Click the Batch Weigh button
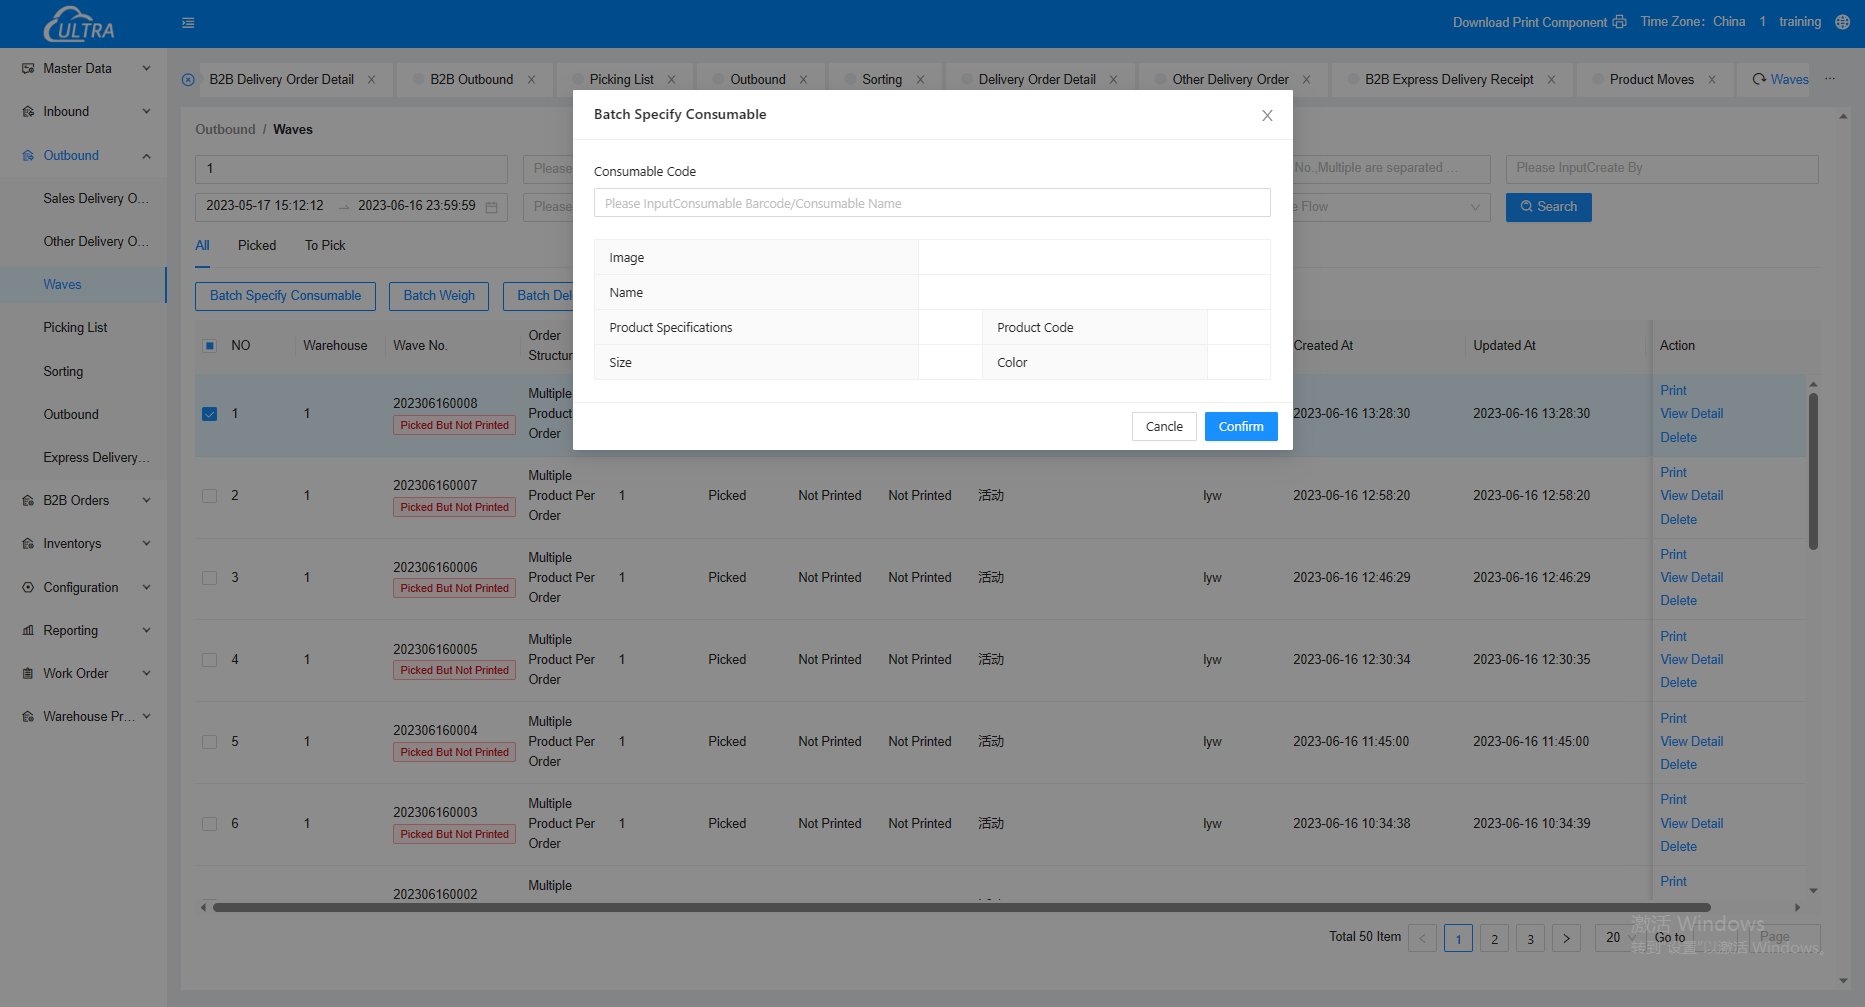The image size is (1865, 1007). click(439, 296)
